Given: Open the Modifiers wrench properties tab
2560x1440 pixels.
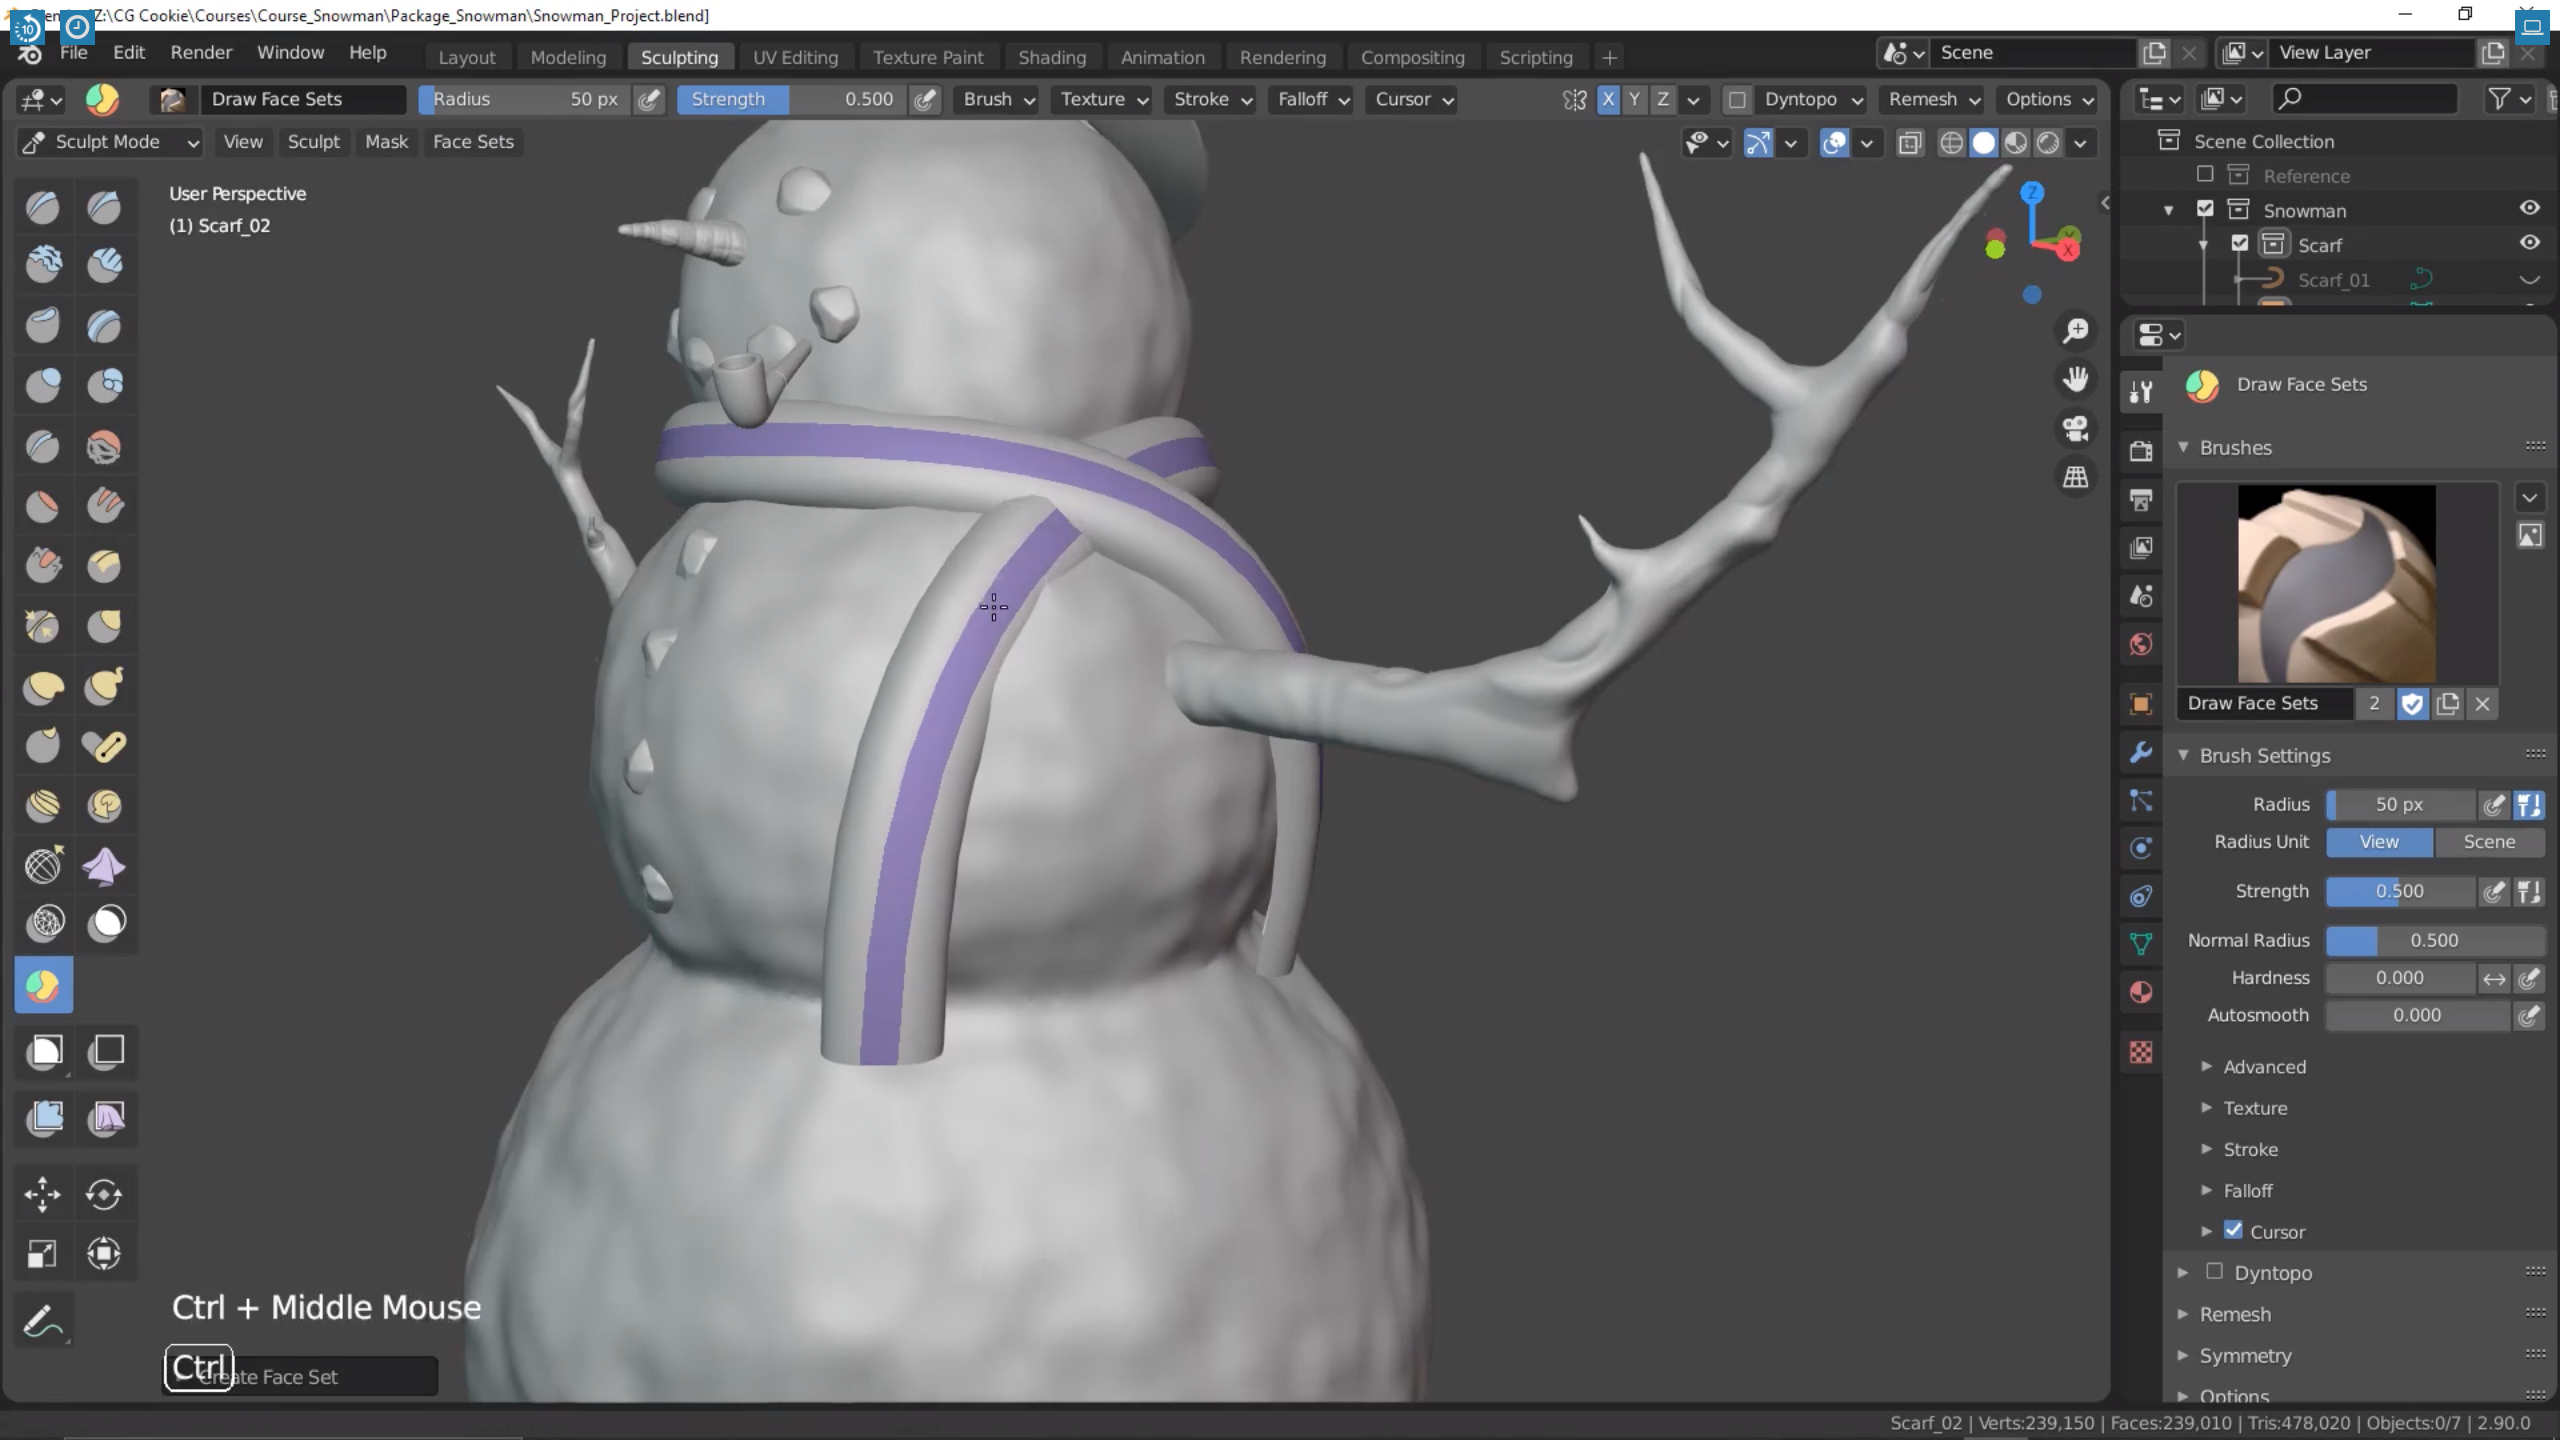Looking at the screenshot, I should [2141, 752].
